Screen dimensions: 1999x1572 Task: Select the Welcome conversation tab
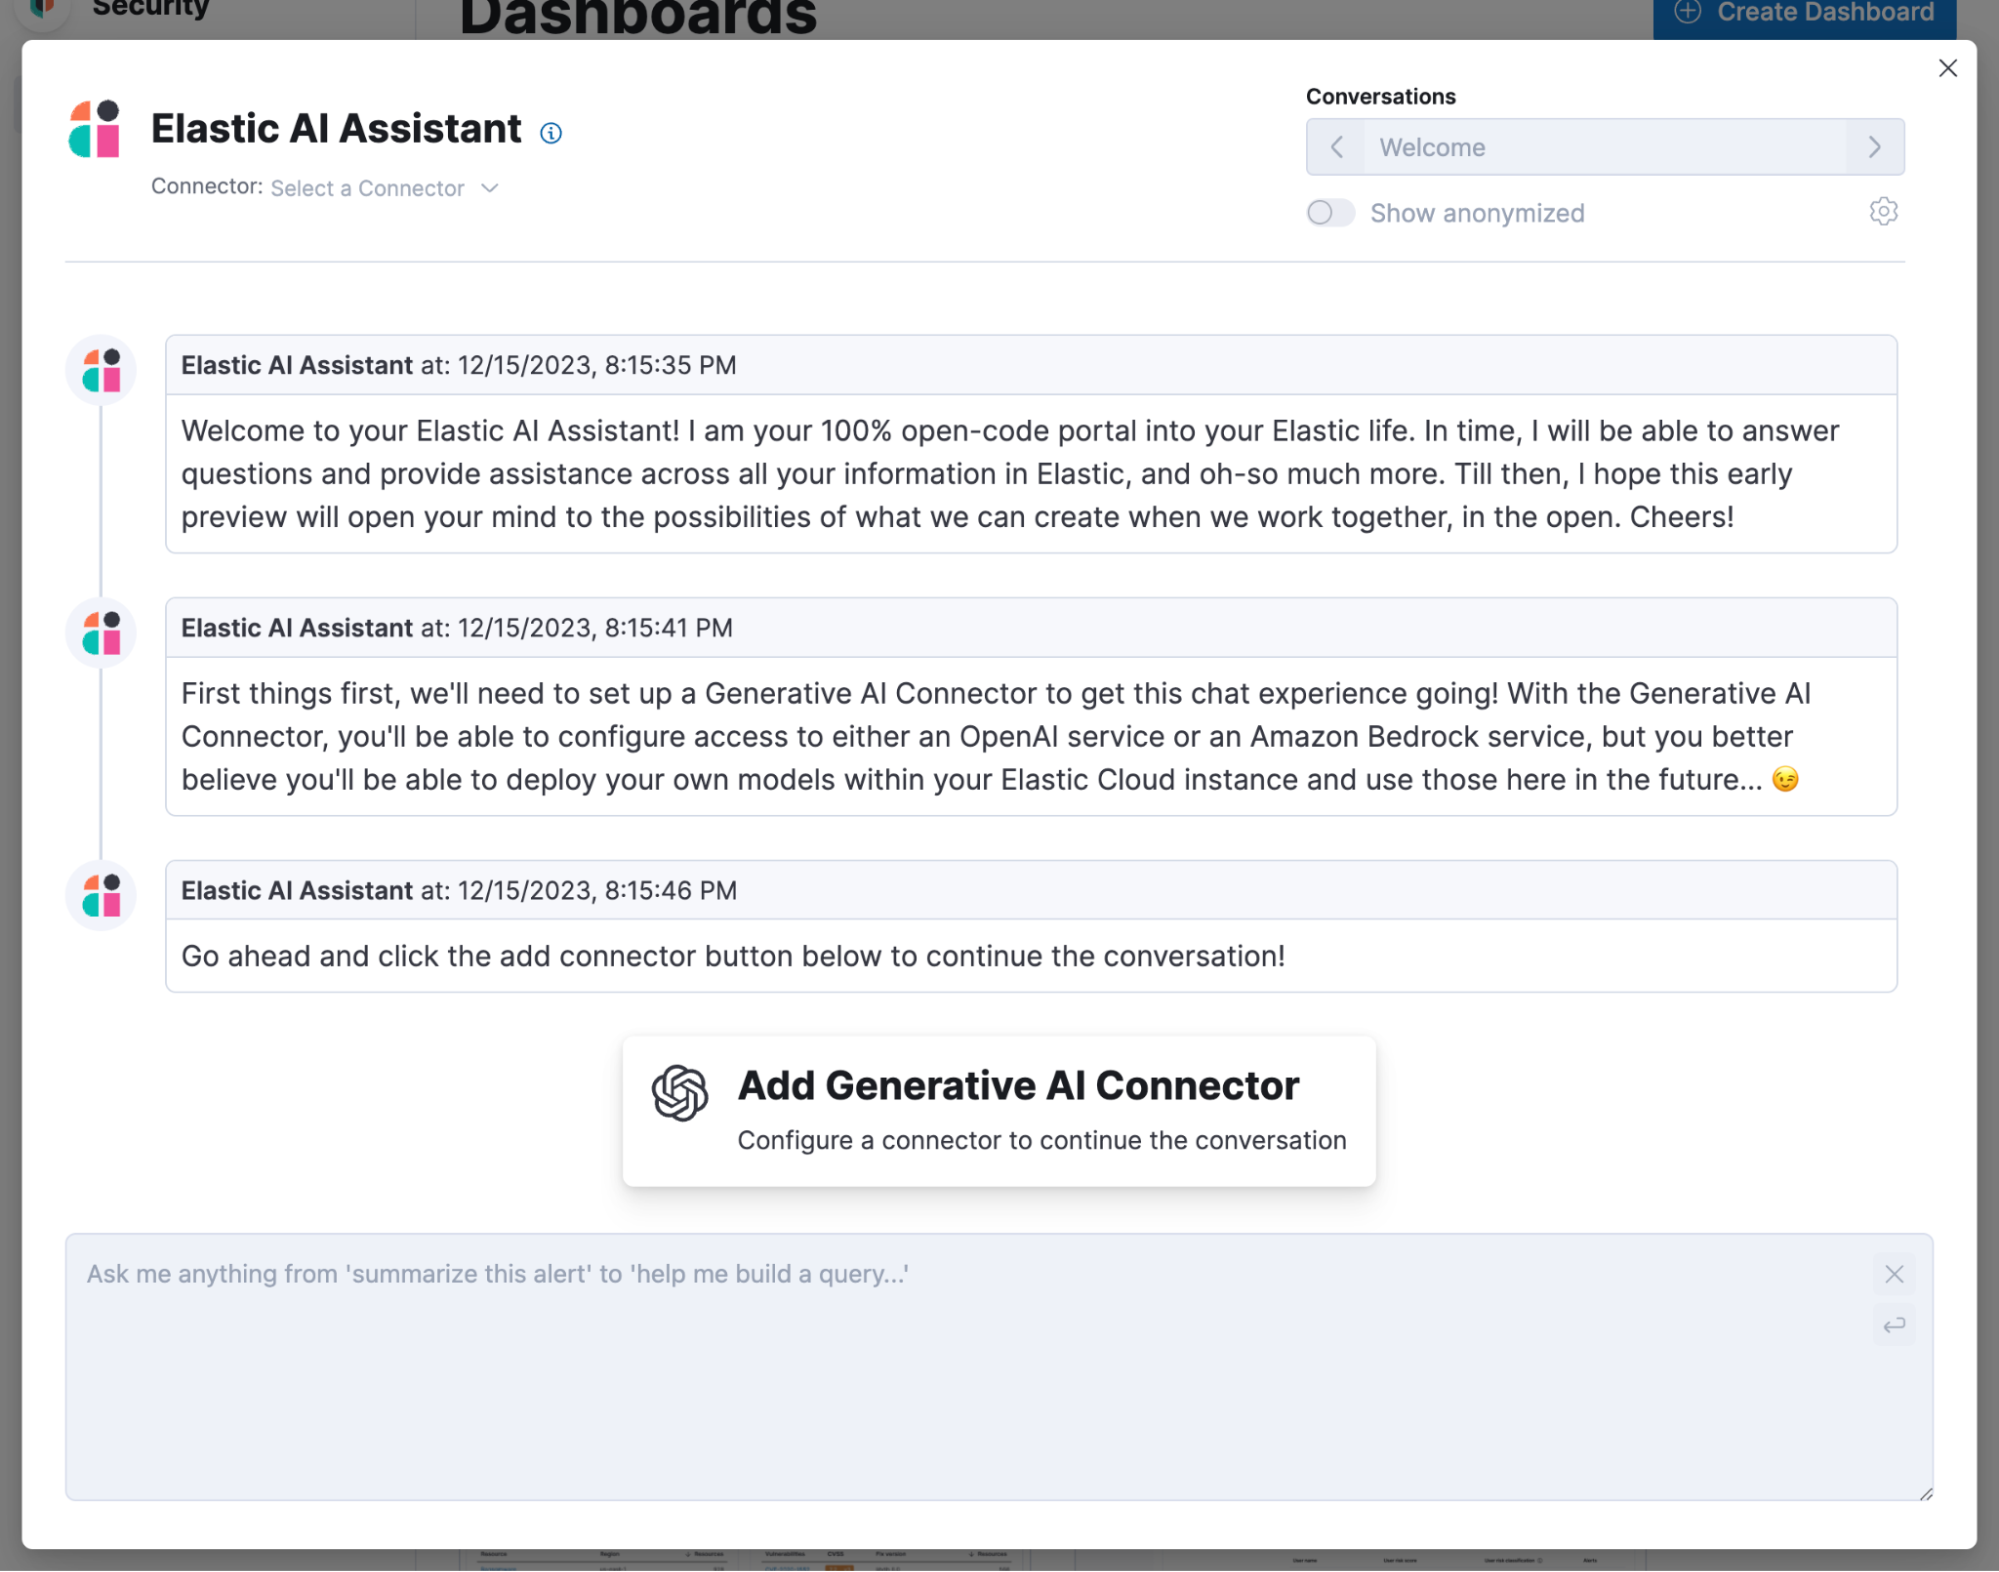click(1605, 146)
